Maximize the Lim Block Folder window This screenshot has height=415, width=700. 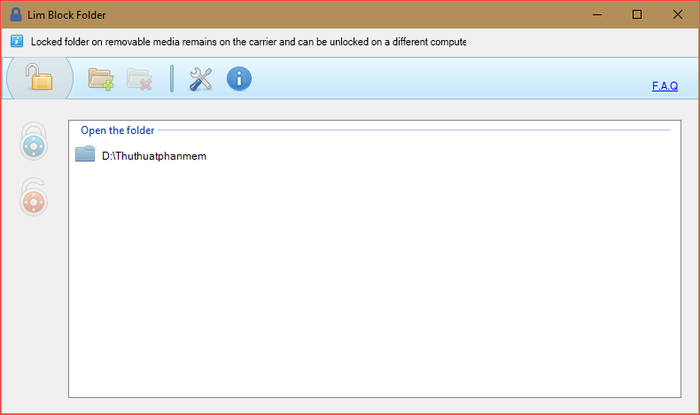[x=637, y=15]
